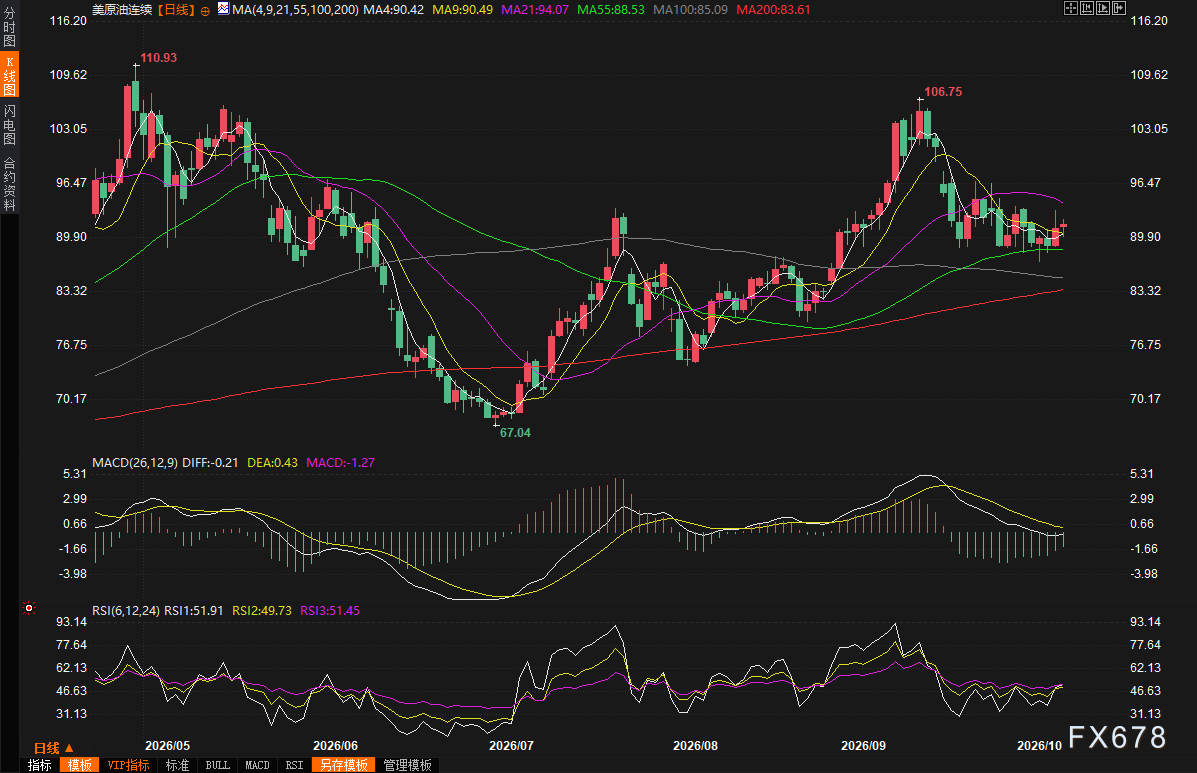Apply the BULL template
The image size is (1197, 773).
click(x=218, y=765)
